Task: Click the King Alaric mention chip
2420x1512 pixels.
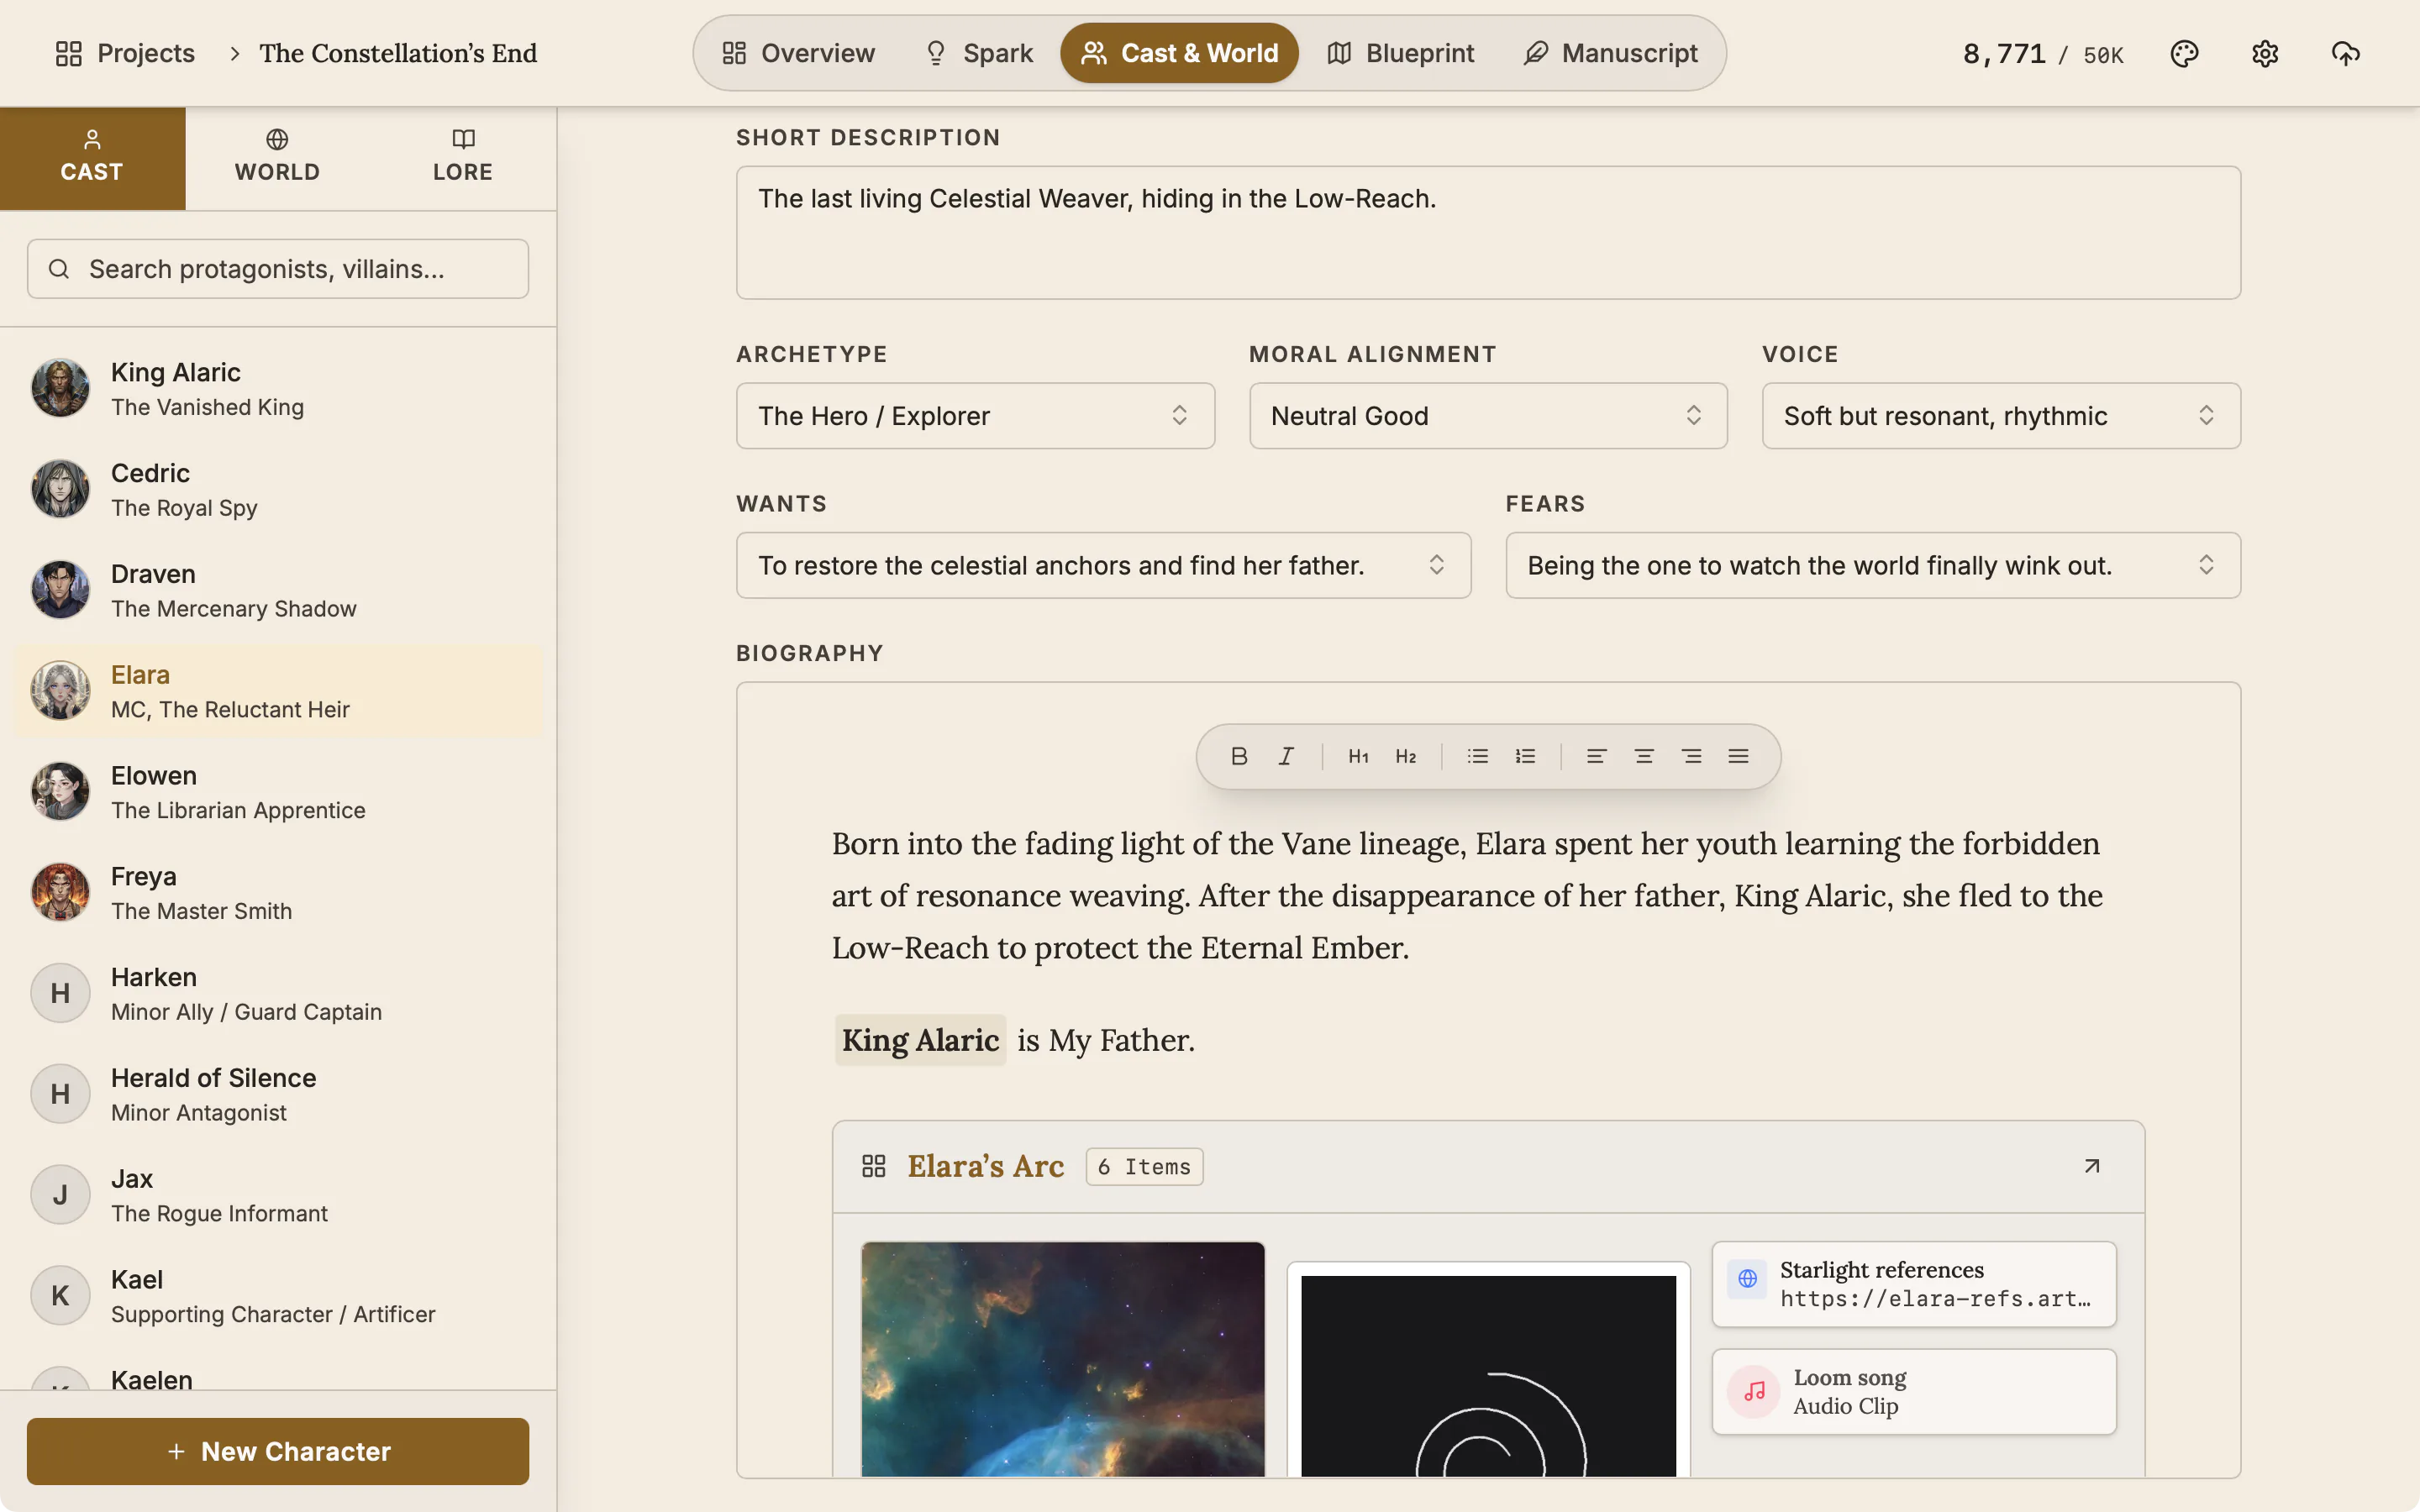Action: point(920,1040)
